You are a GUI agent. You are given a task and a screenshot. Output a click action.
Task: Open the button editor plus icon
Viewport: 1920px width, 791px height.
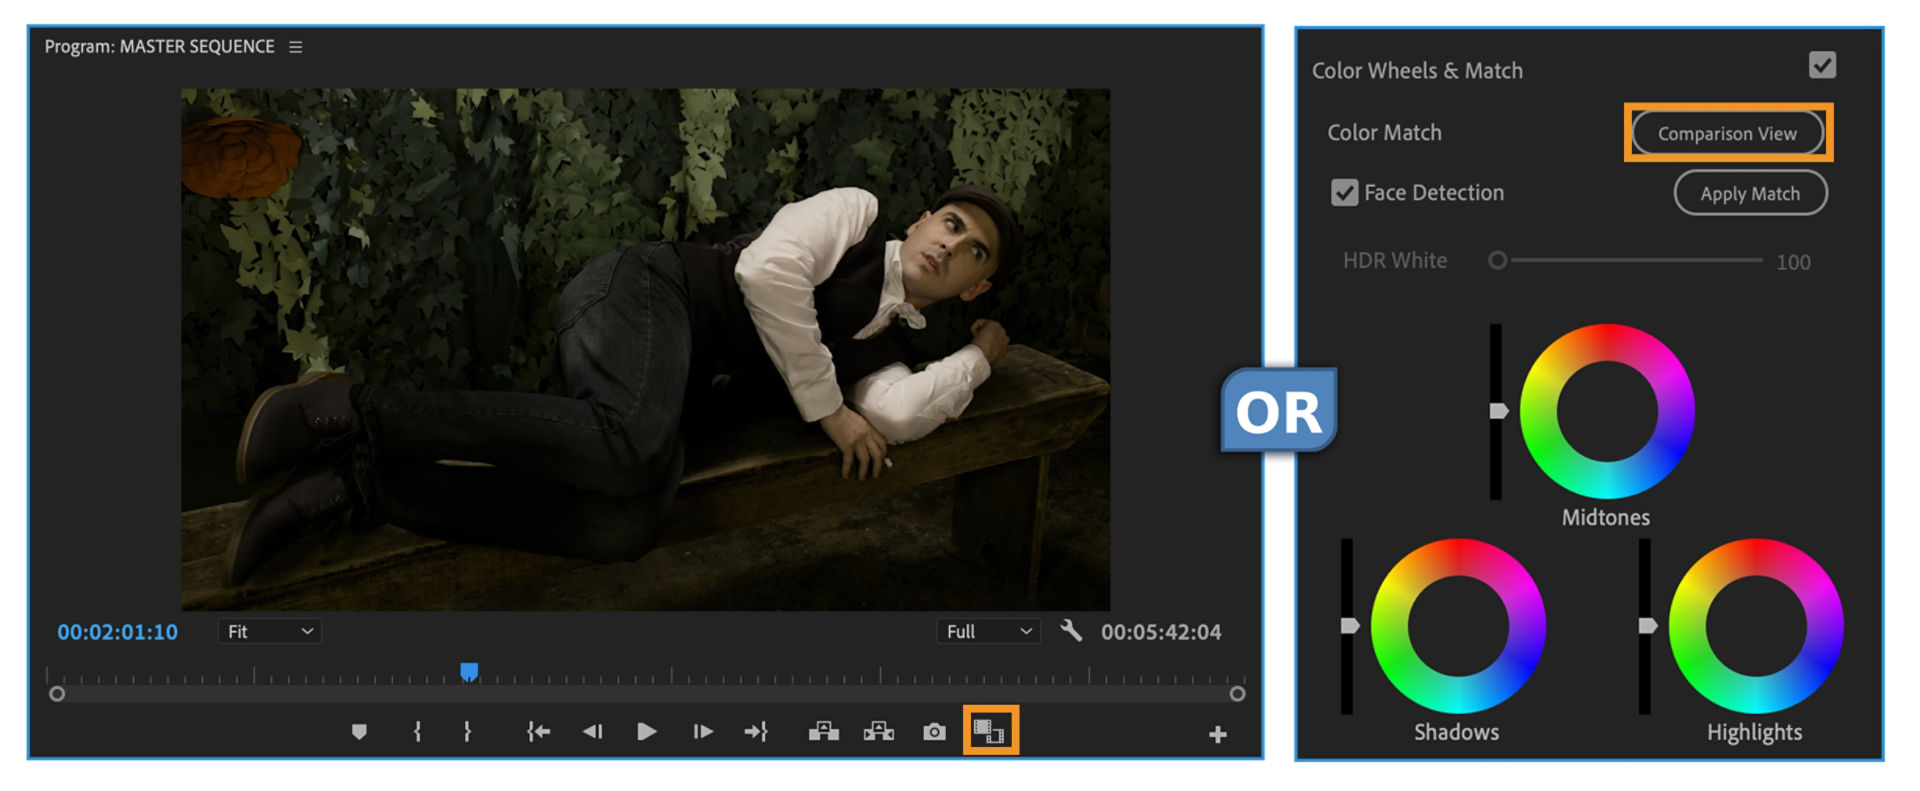pos(1217,735)
